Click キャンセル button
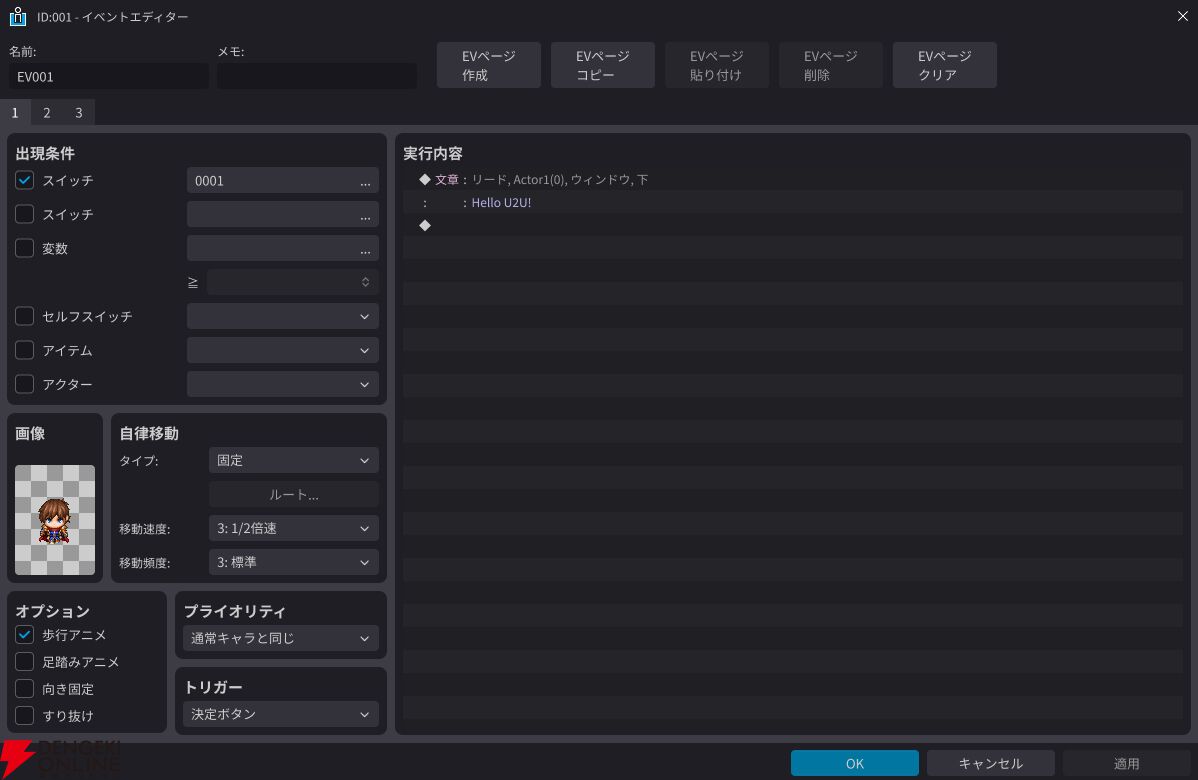Screen dimensions: 1198x780 coord(990,763)
